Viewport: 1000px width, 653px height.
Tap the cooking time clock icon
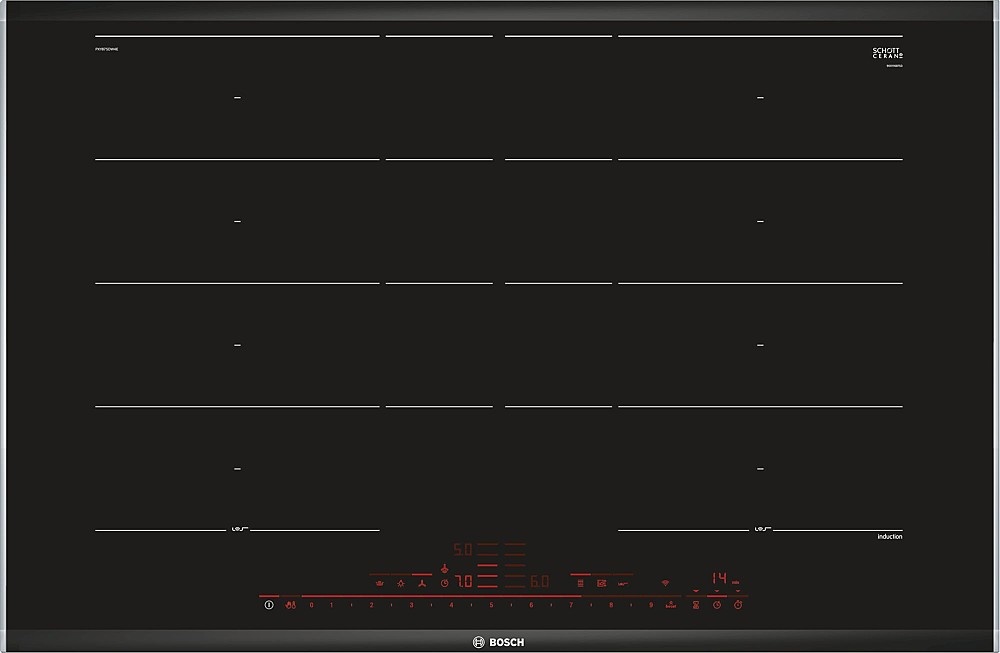point(717,605)
